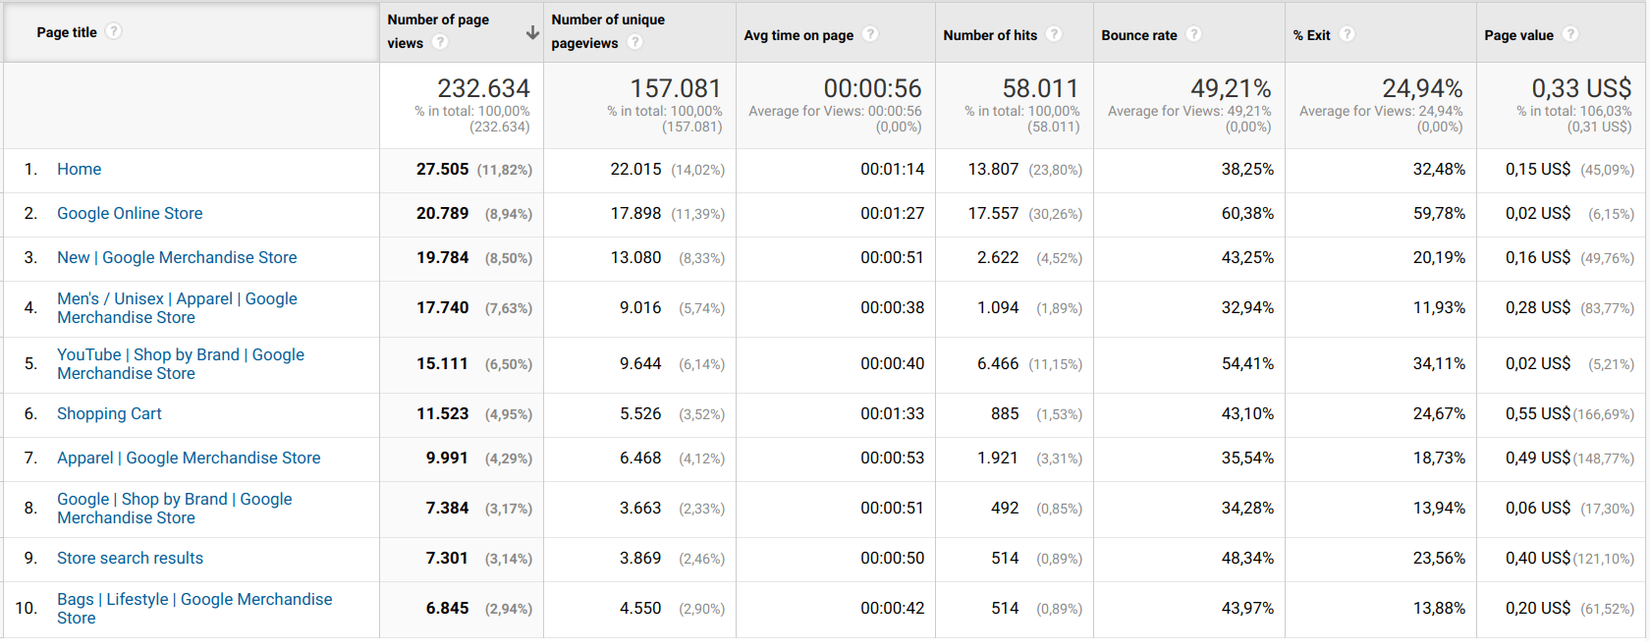Open the Bounce rate help tooltip icon
The height and width of the screenshot is (641, 1650).
(x=1193, y=35)
